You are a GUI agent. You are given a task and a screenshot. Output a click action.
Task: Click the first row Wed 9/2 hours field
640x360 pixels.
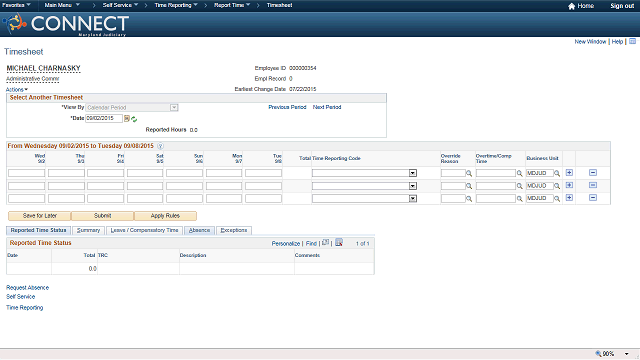pyautogui.click(x=27, y=173)
